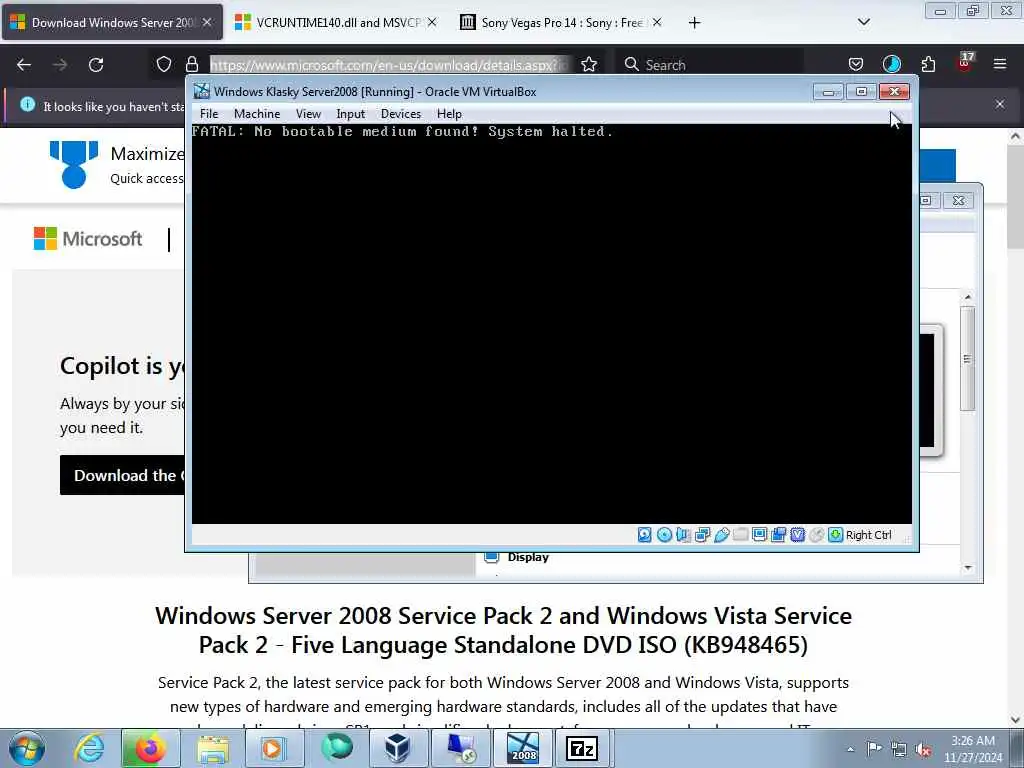Go back with Firefox back arrow

24,65
